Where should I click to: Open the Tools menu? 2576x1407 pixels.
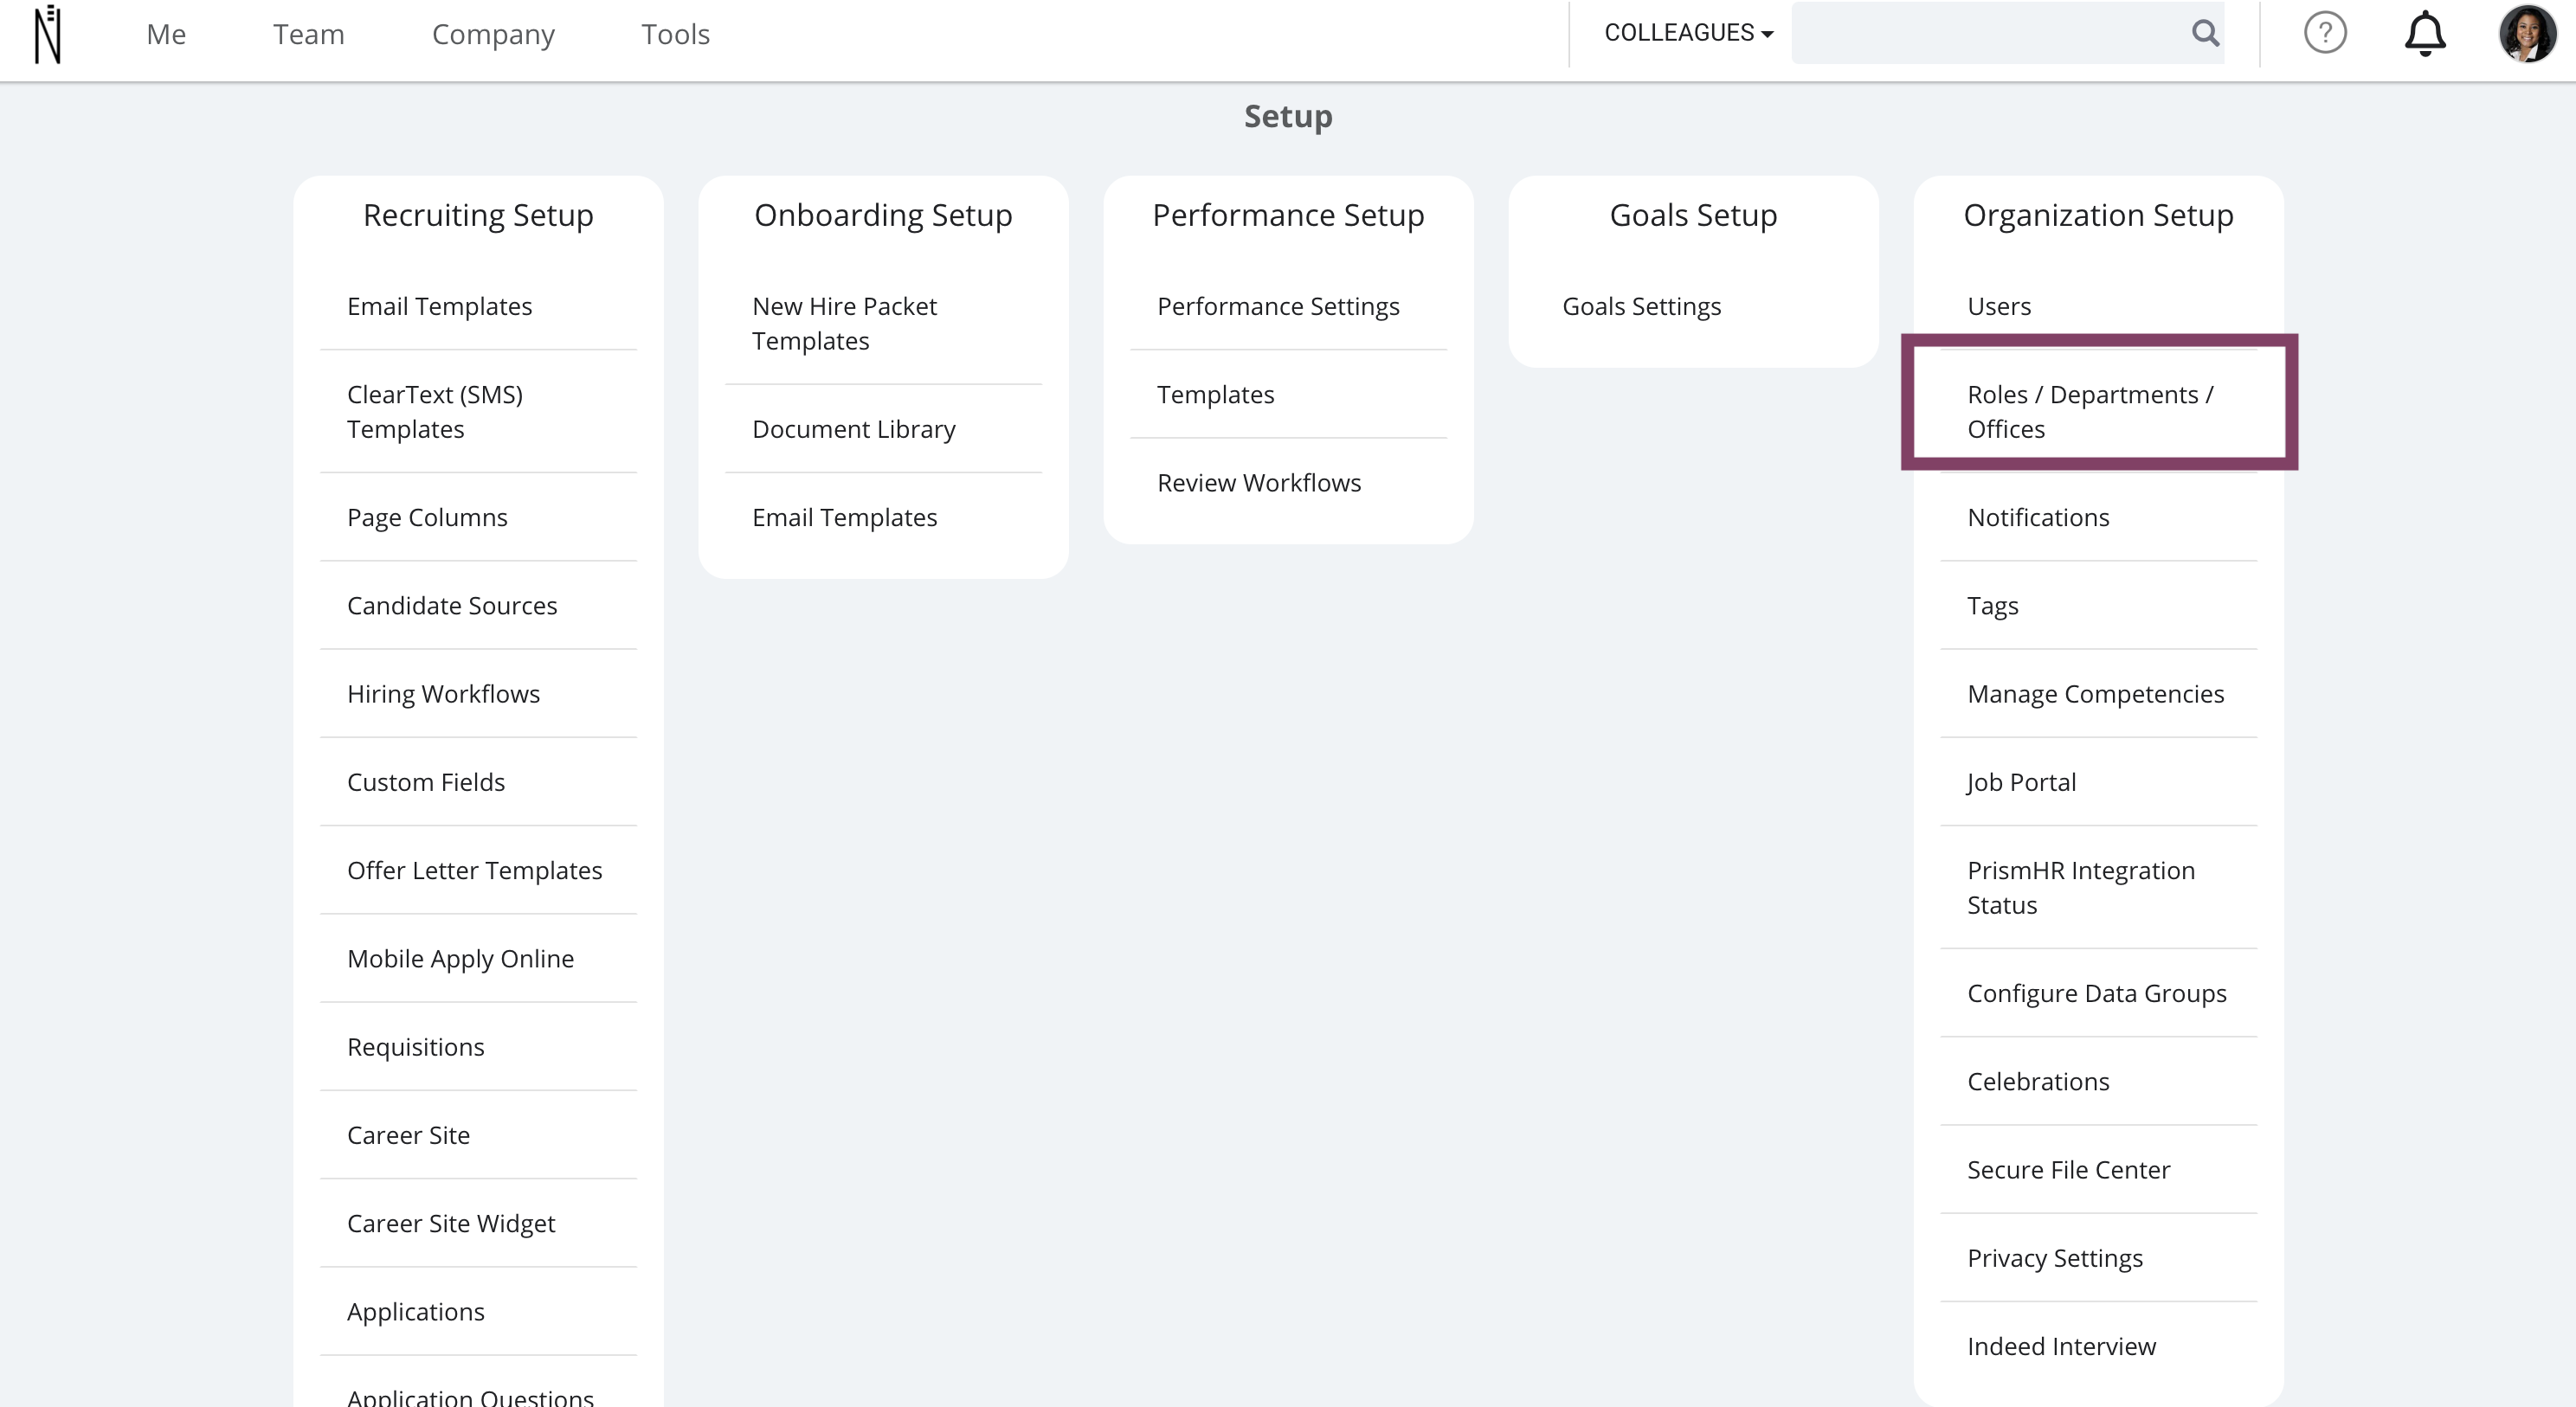[x=676, y=34]
